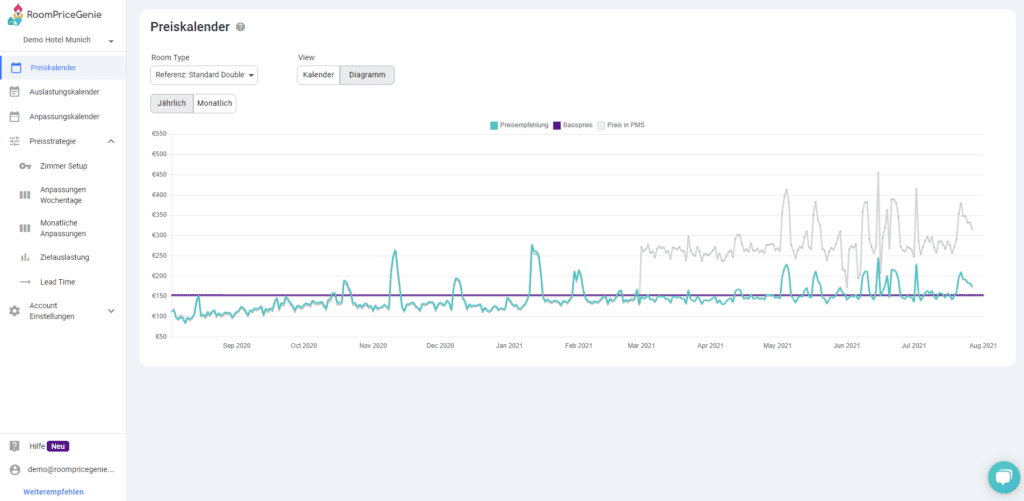Toggle Preisempfehlung legend color swatch
Screen dimensions: 1024x501
click(x=494, y=125)
